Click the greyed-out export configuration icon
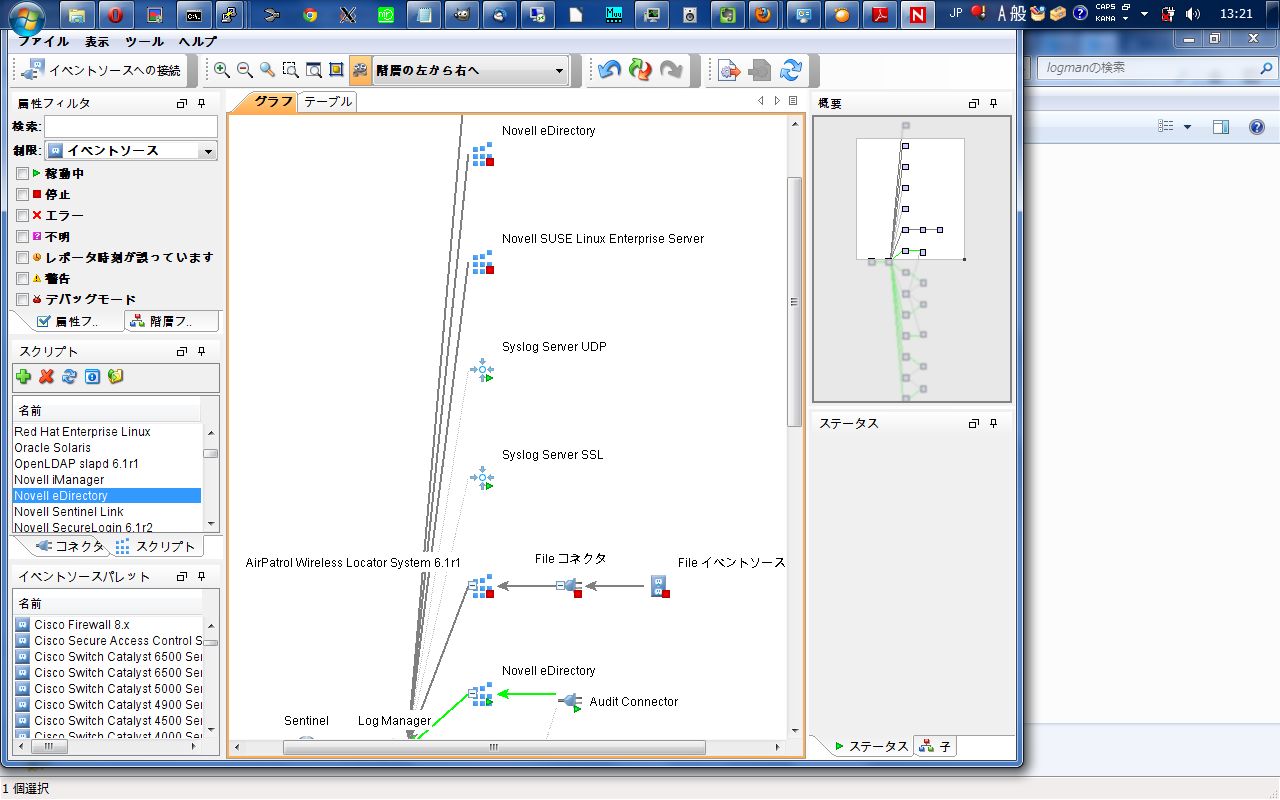The width and height of the screenshot is (1280, 800). pos(760,70)
